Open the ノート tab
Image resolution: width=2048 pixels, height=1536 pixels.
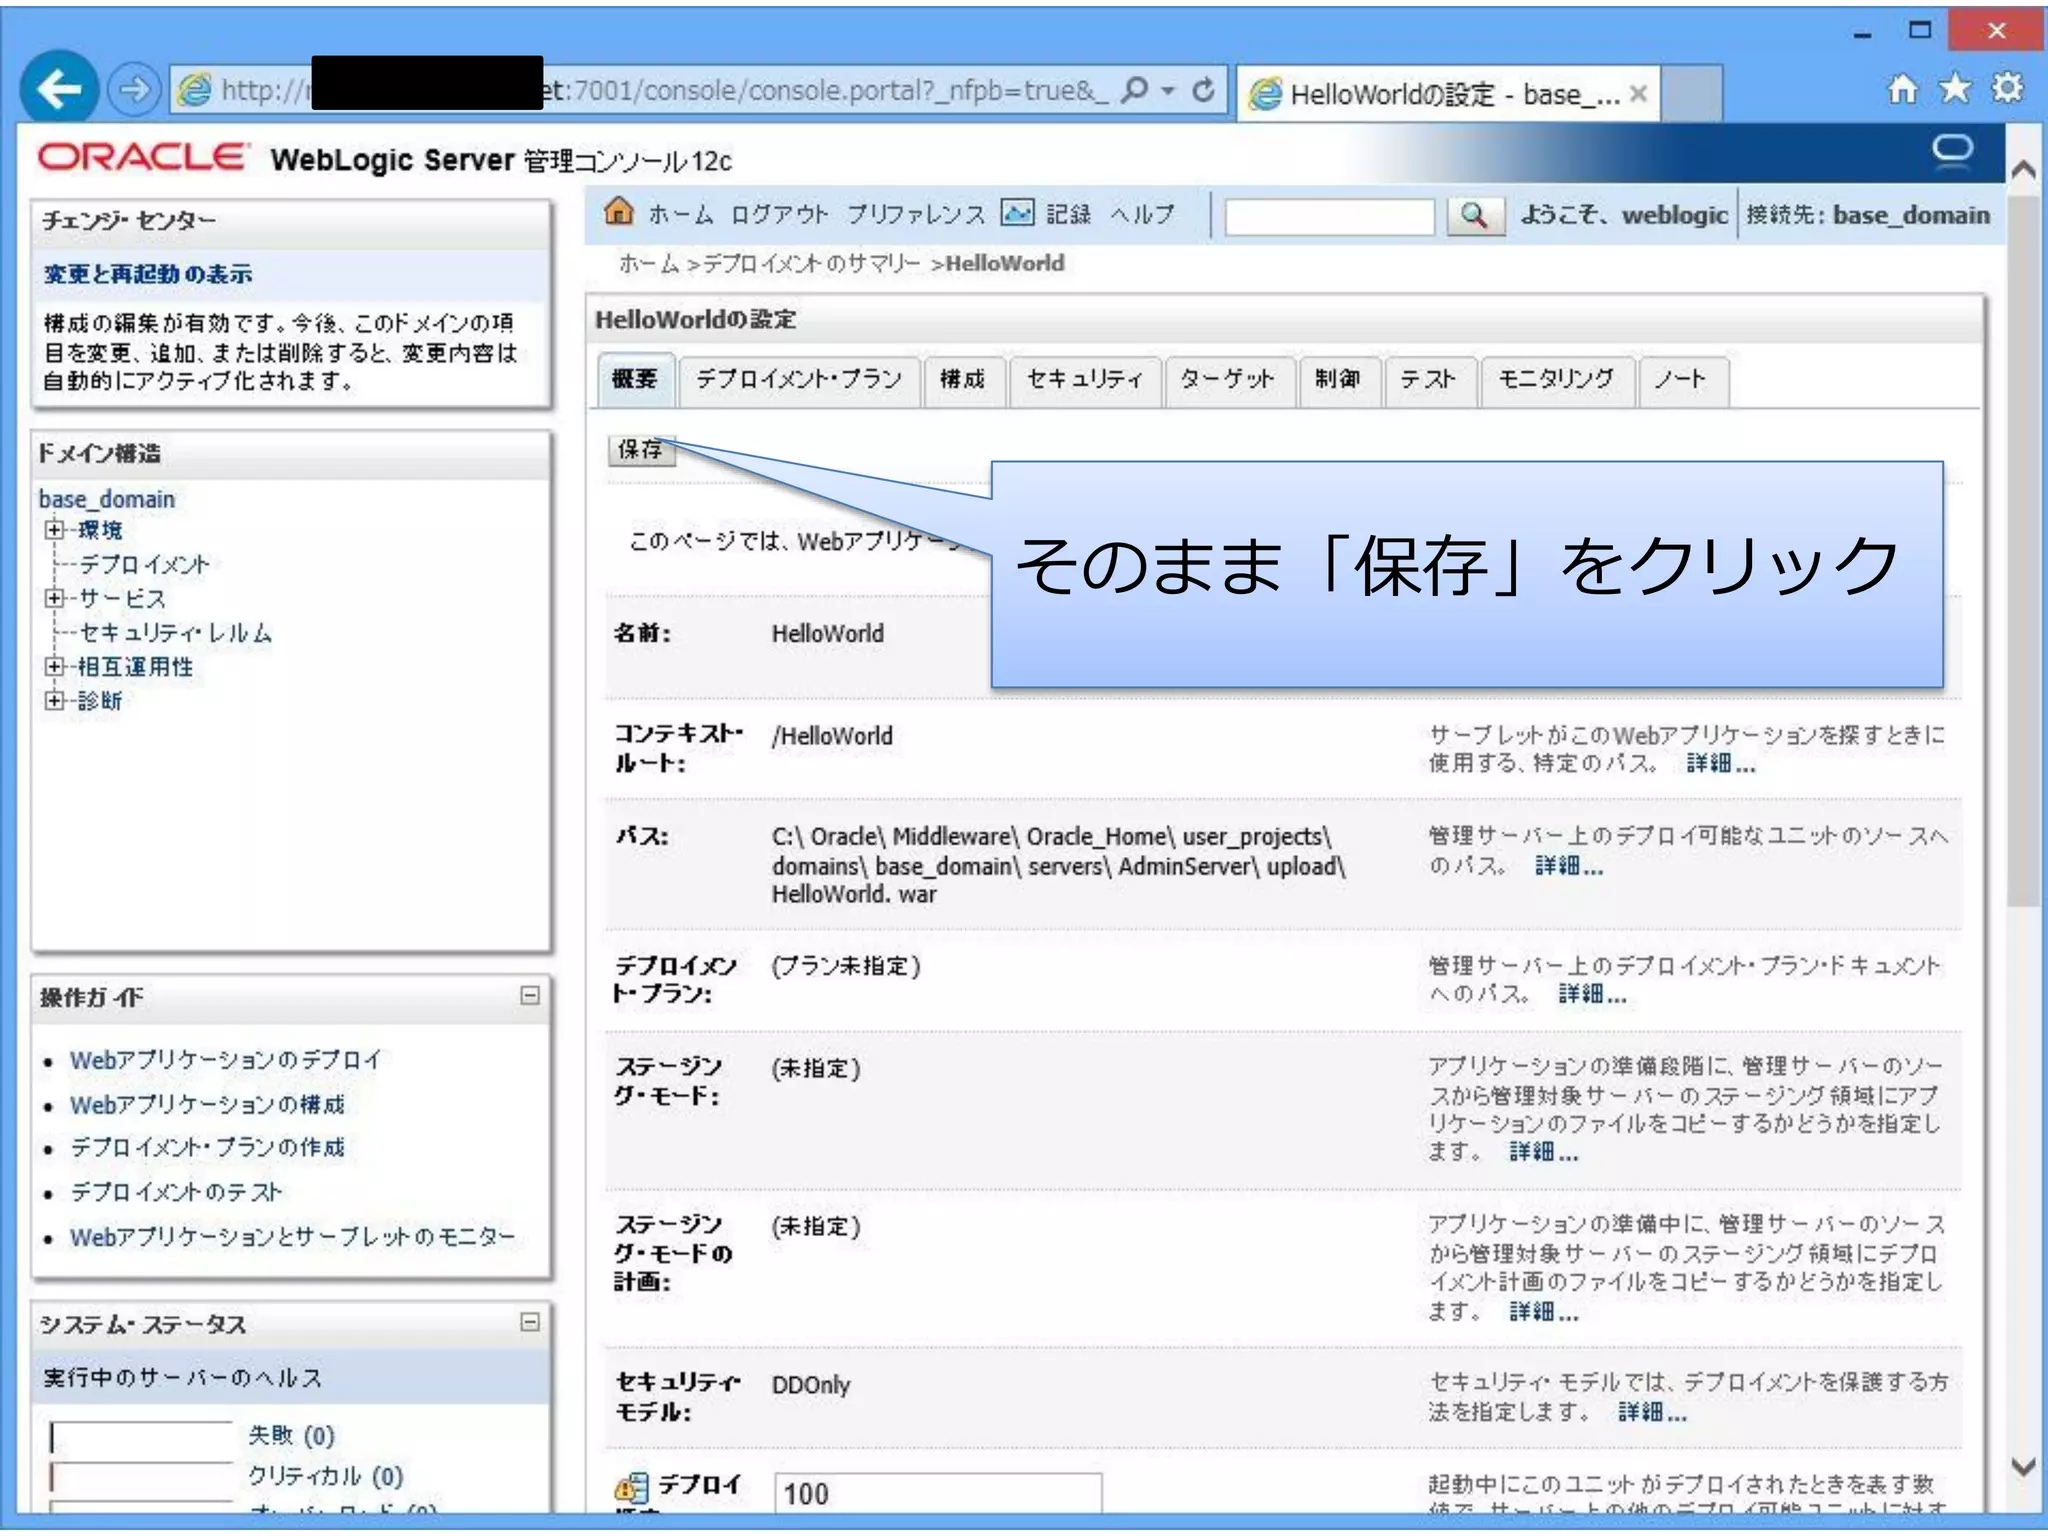click(x=1682, y=380)
